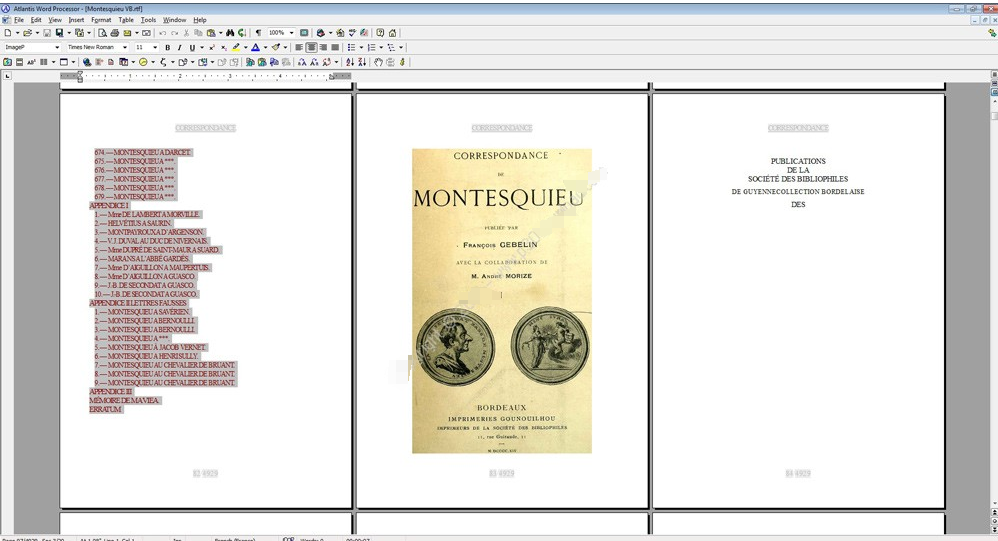This screenshot has width=998, height=541.
Task: Click the Paste clipboard icon
Action: pyautogui.click(x=209, y=33)
